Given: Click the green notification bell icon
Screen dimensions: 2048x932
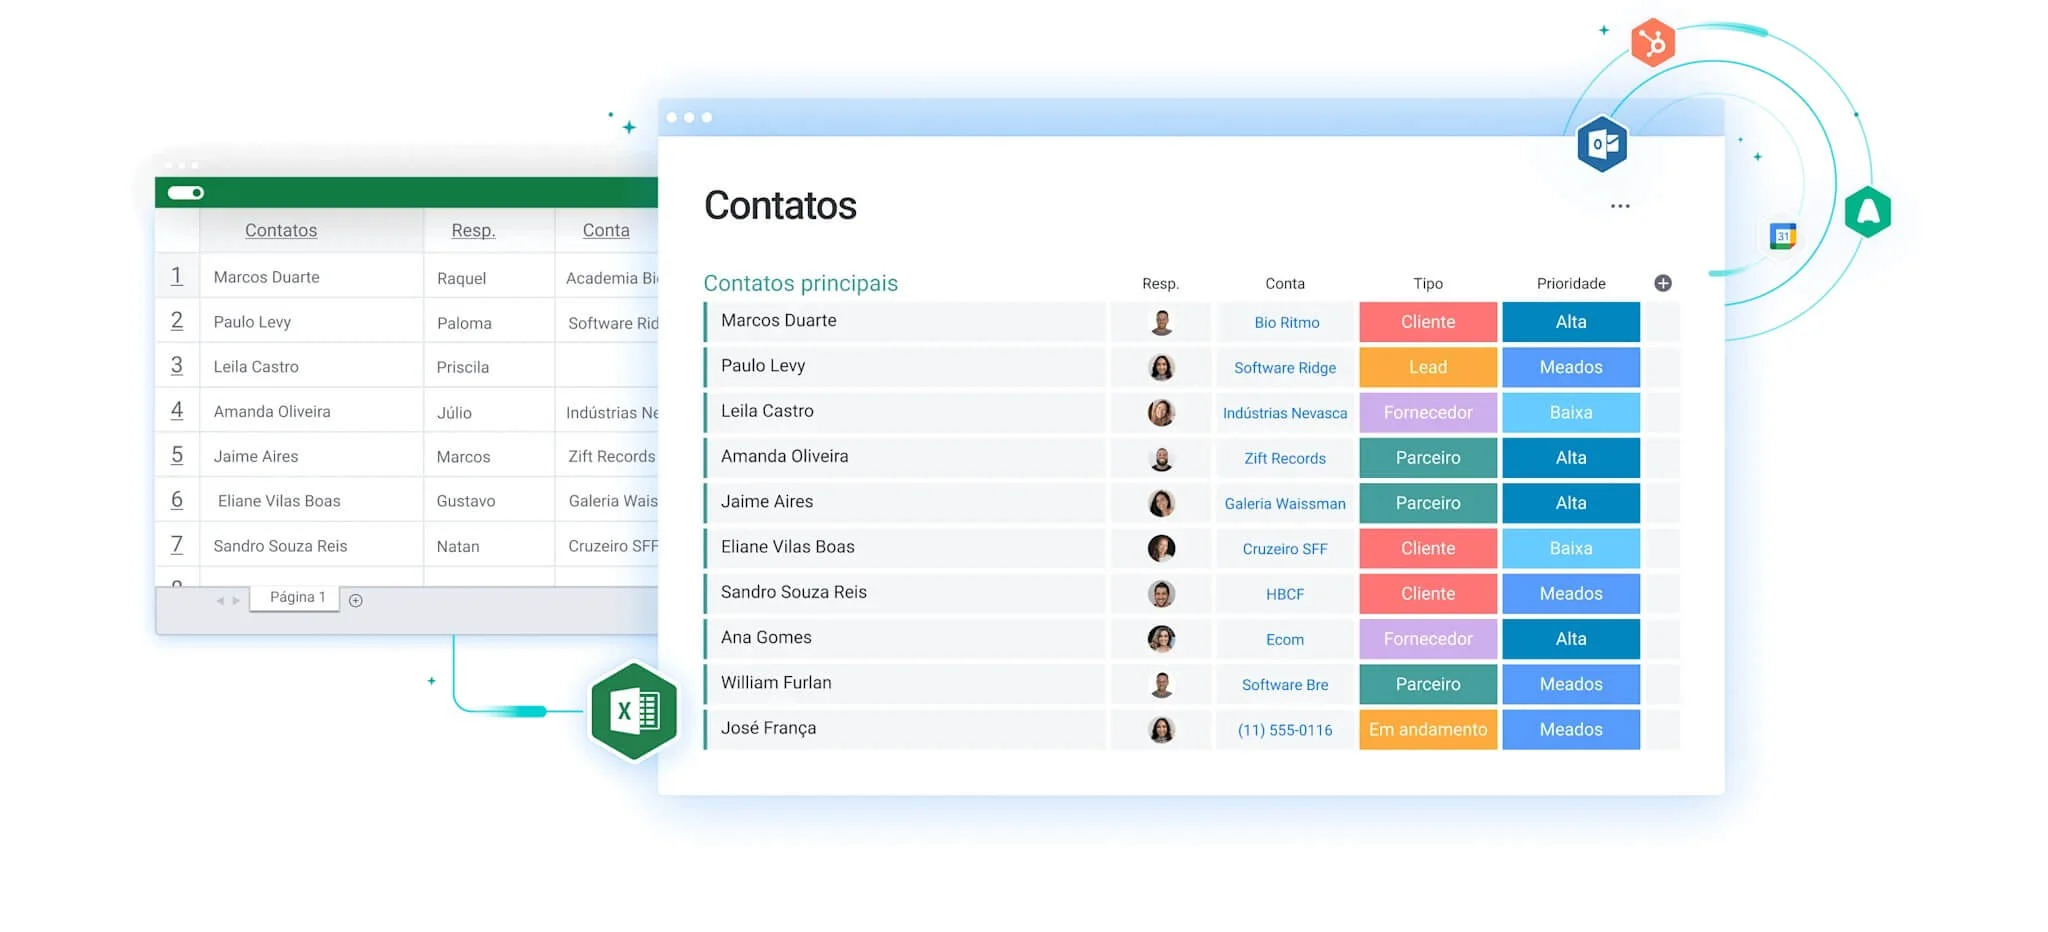Looking at the screenshot, I should (1868, 210).
